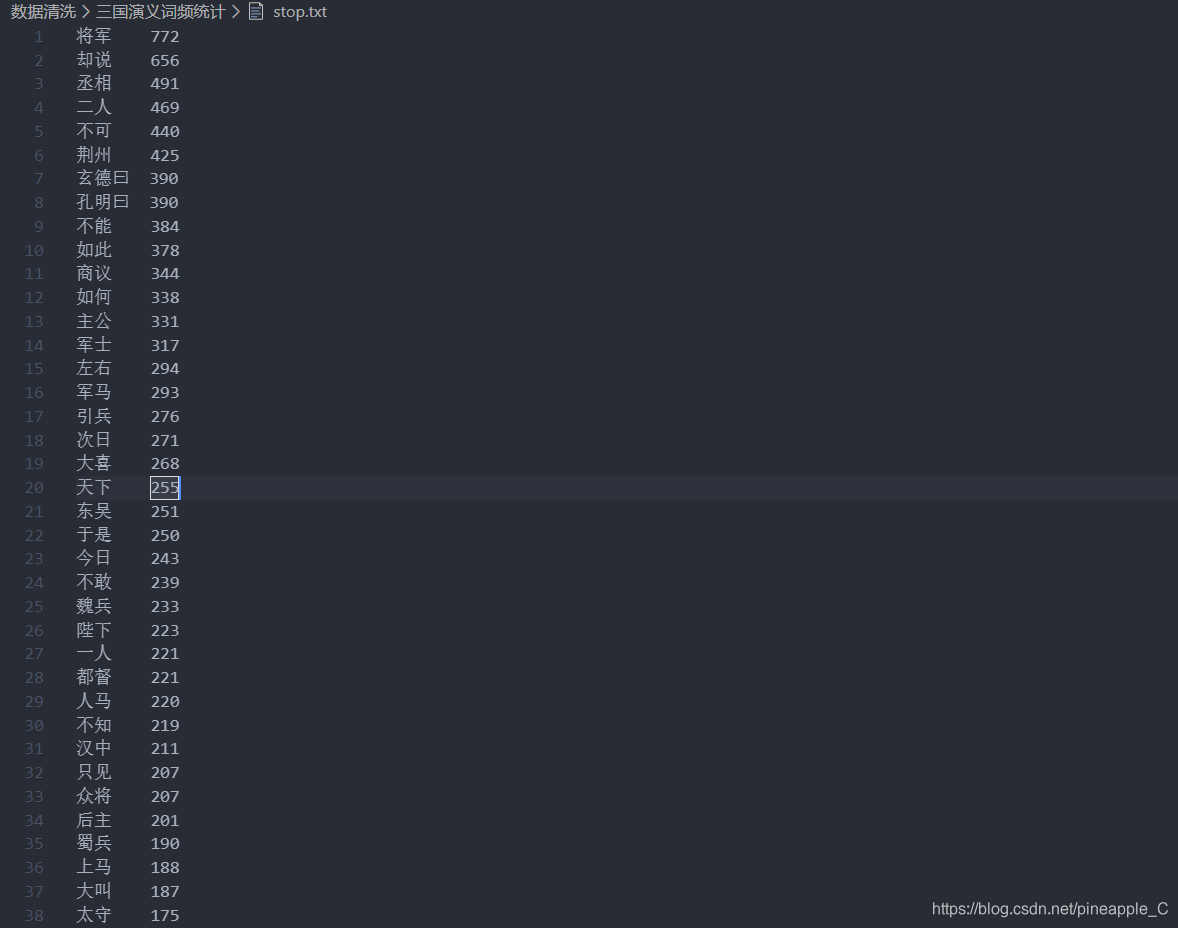Click the word 二人
This screenshot has height=928, width=1178.
coord(94,107)
